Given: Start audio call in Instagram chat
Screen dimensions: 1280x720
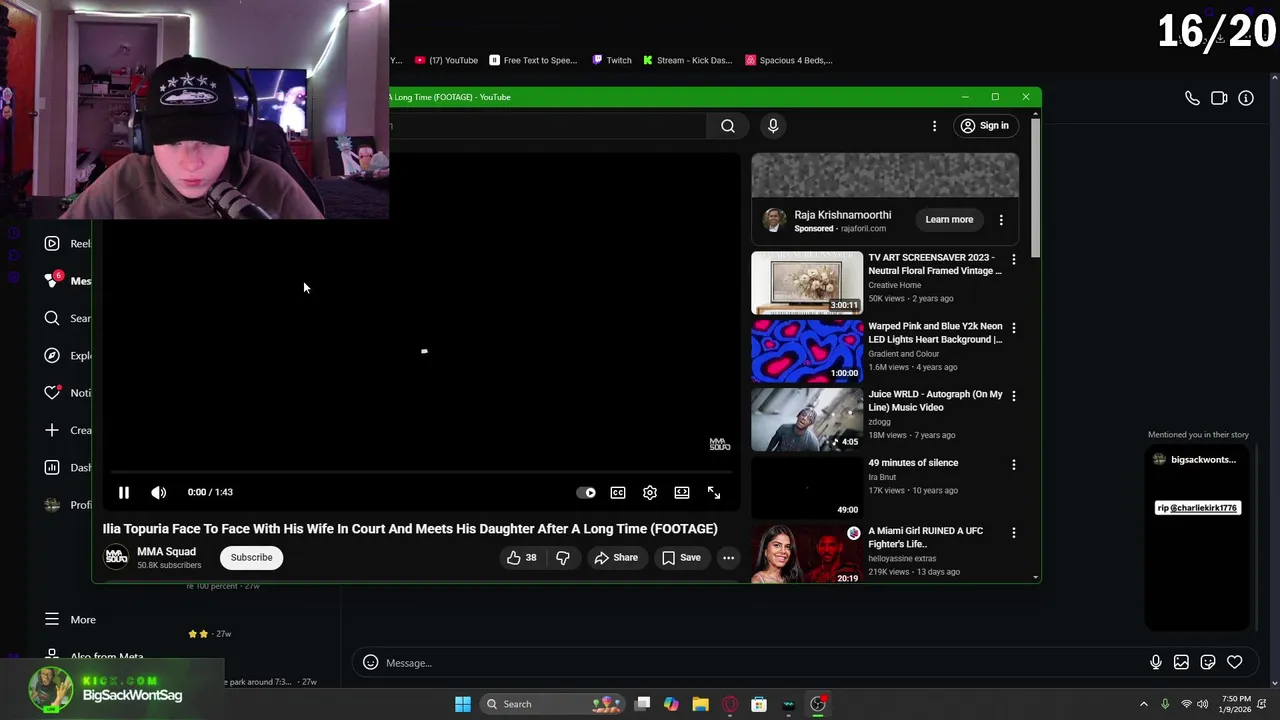Looking at the screenshot, I should point(1192,98).
